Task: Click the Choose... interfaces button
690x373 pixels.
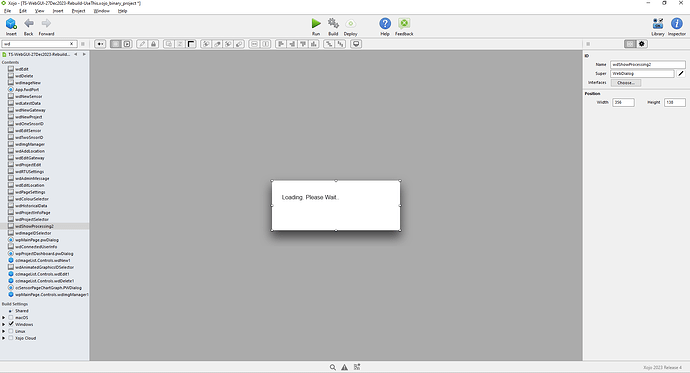Action: [626, 83]
